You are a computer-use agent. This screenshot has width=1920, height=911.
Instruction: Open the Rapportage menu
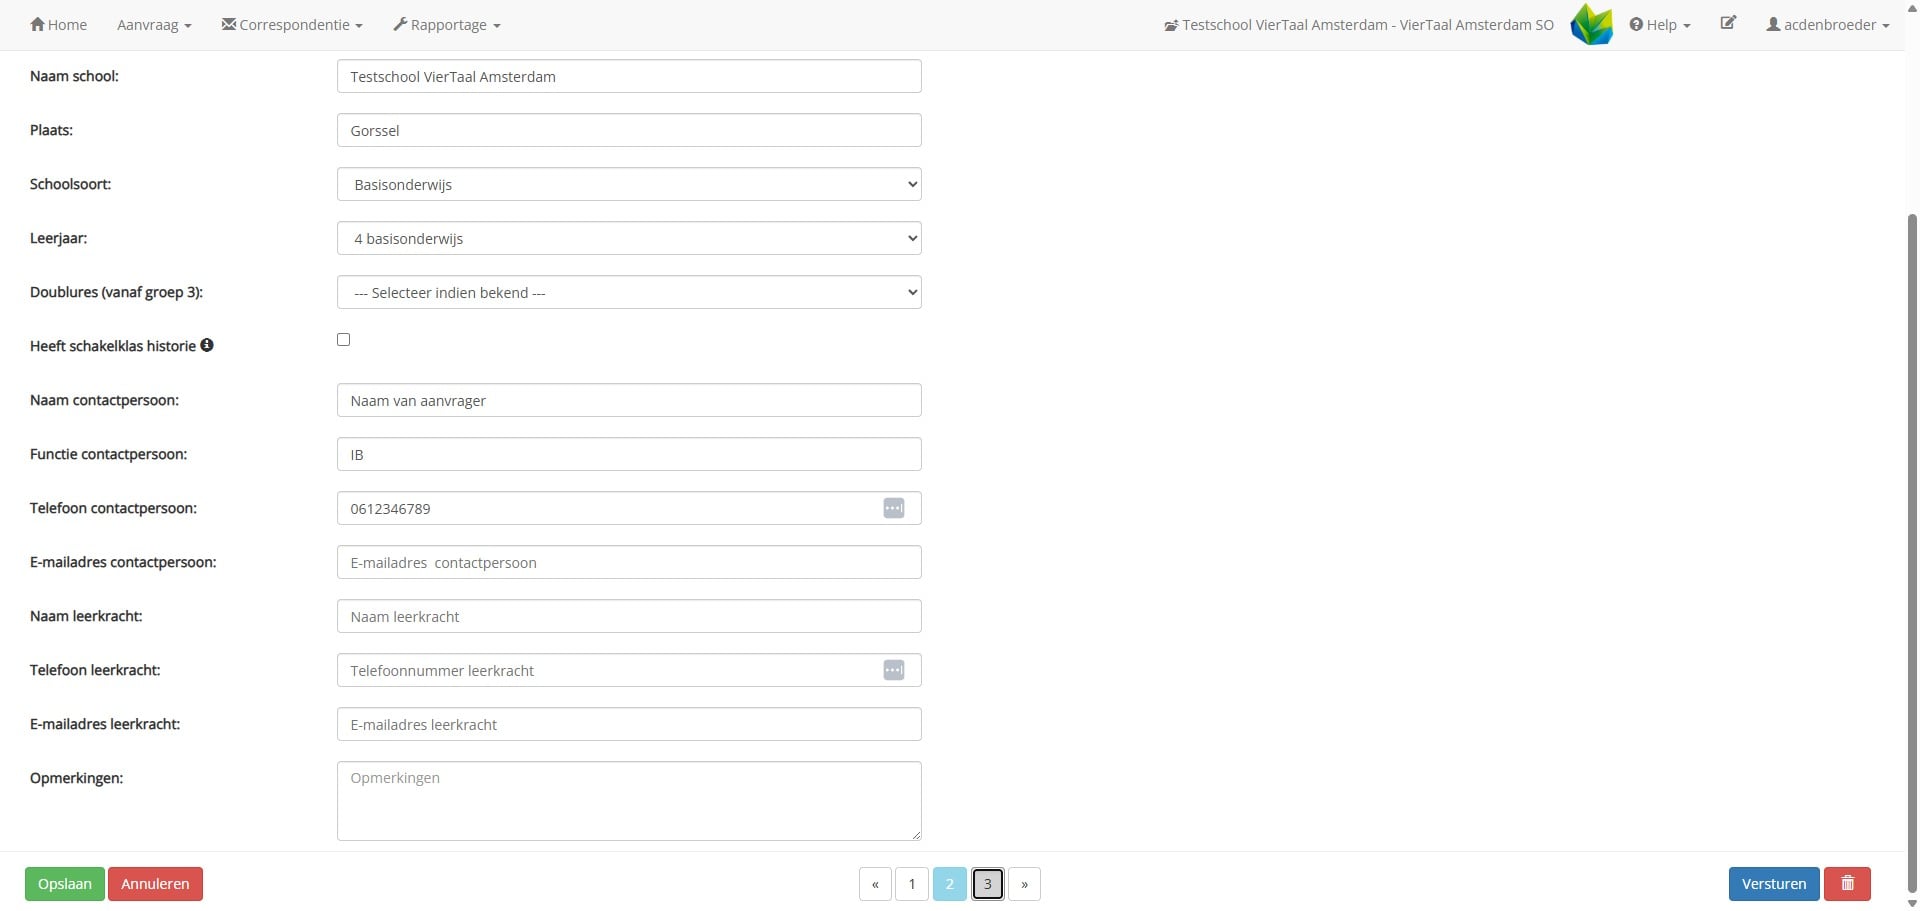click(x=447, y=24)
